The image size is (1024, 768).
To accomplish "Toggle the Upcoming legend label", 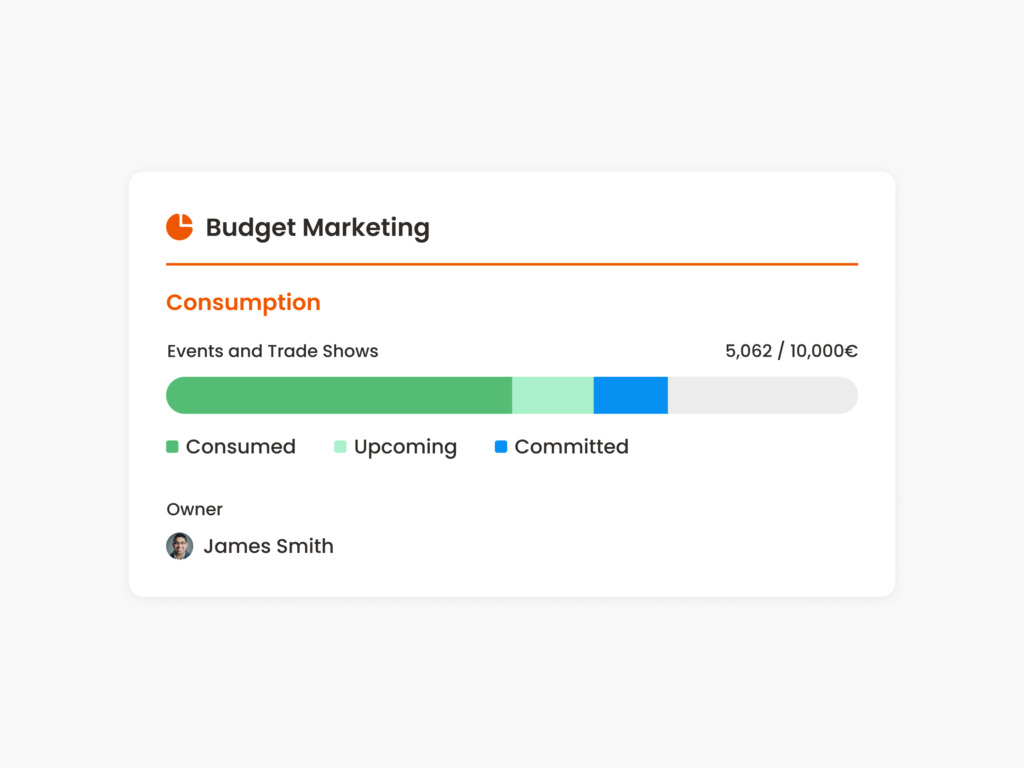I will pos(405,447).
